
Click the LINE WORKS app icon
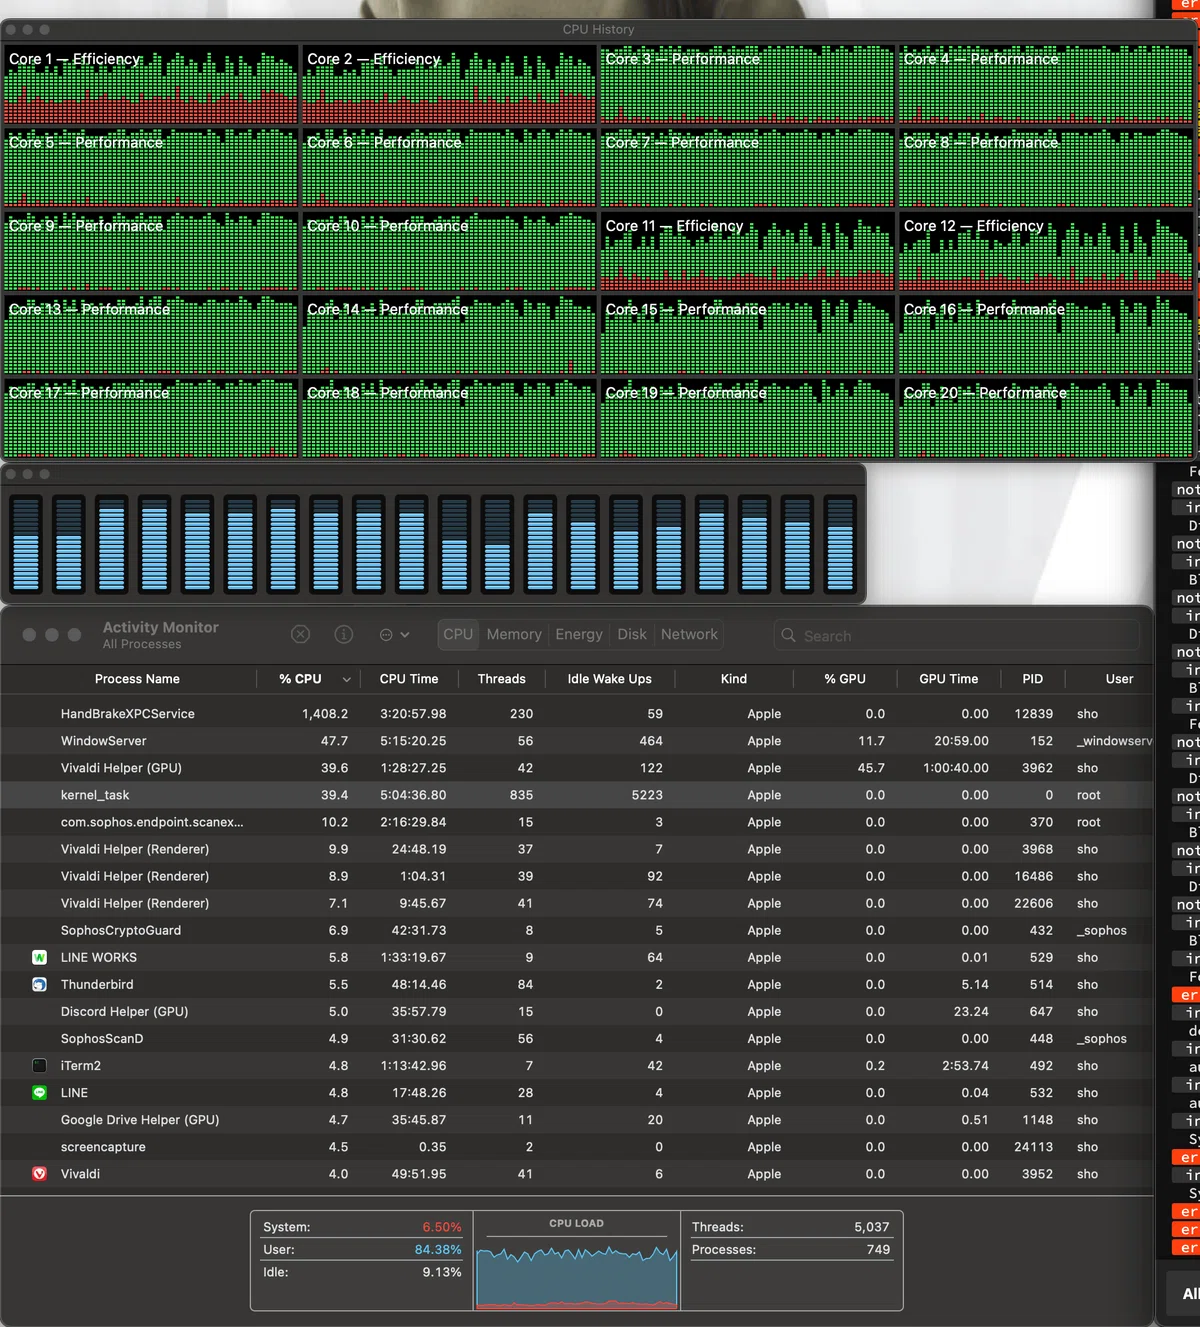pos(39,957)
